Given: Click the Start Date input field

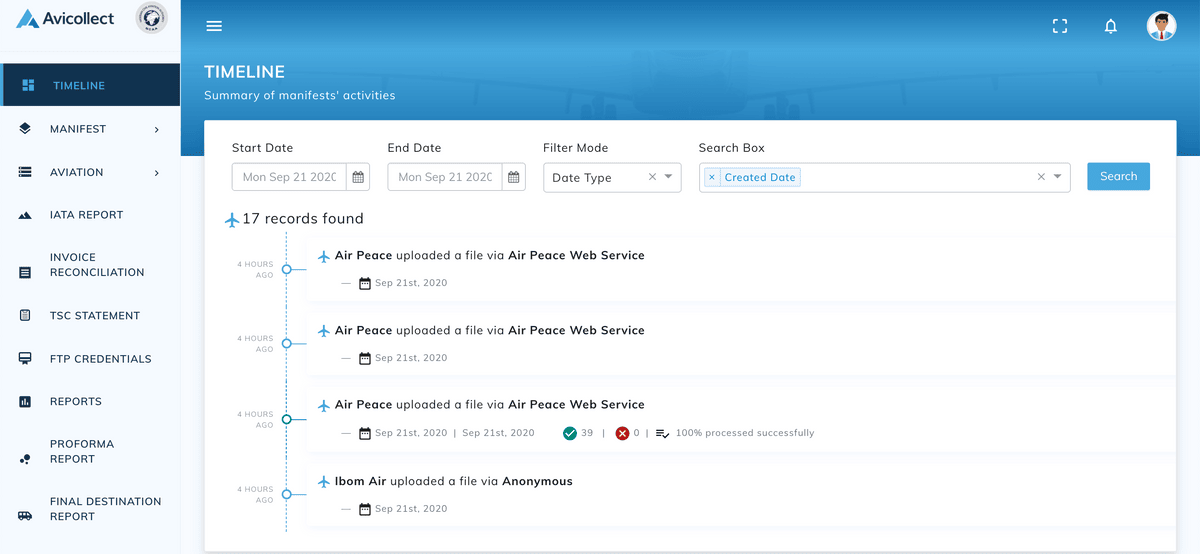Looking at the screenshot, I should (289, 177).
